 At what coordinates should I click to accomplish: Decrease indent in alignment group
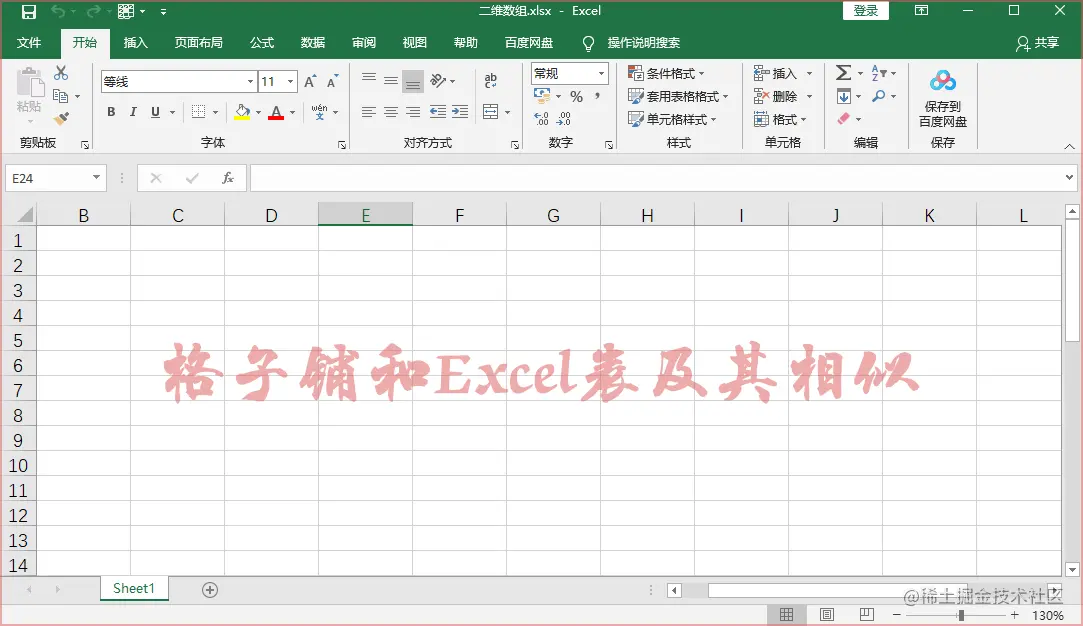438,112
